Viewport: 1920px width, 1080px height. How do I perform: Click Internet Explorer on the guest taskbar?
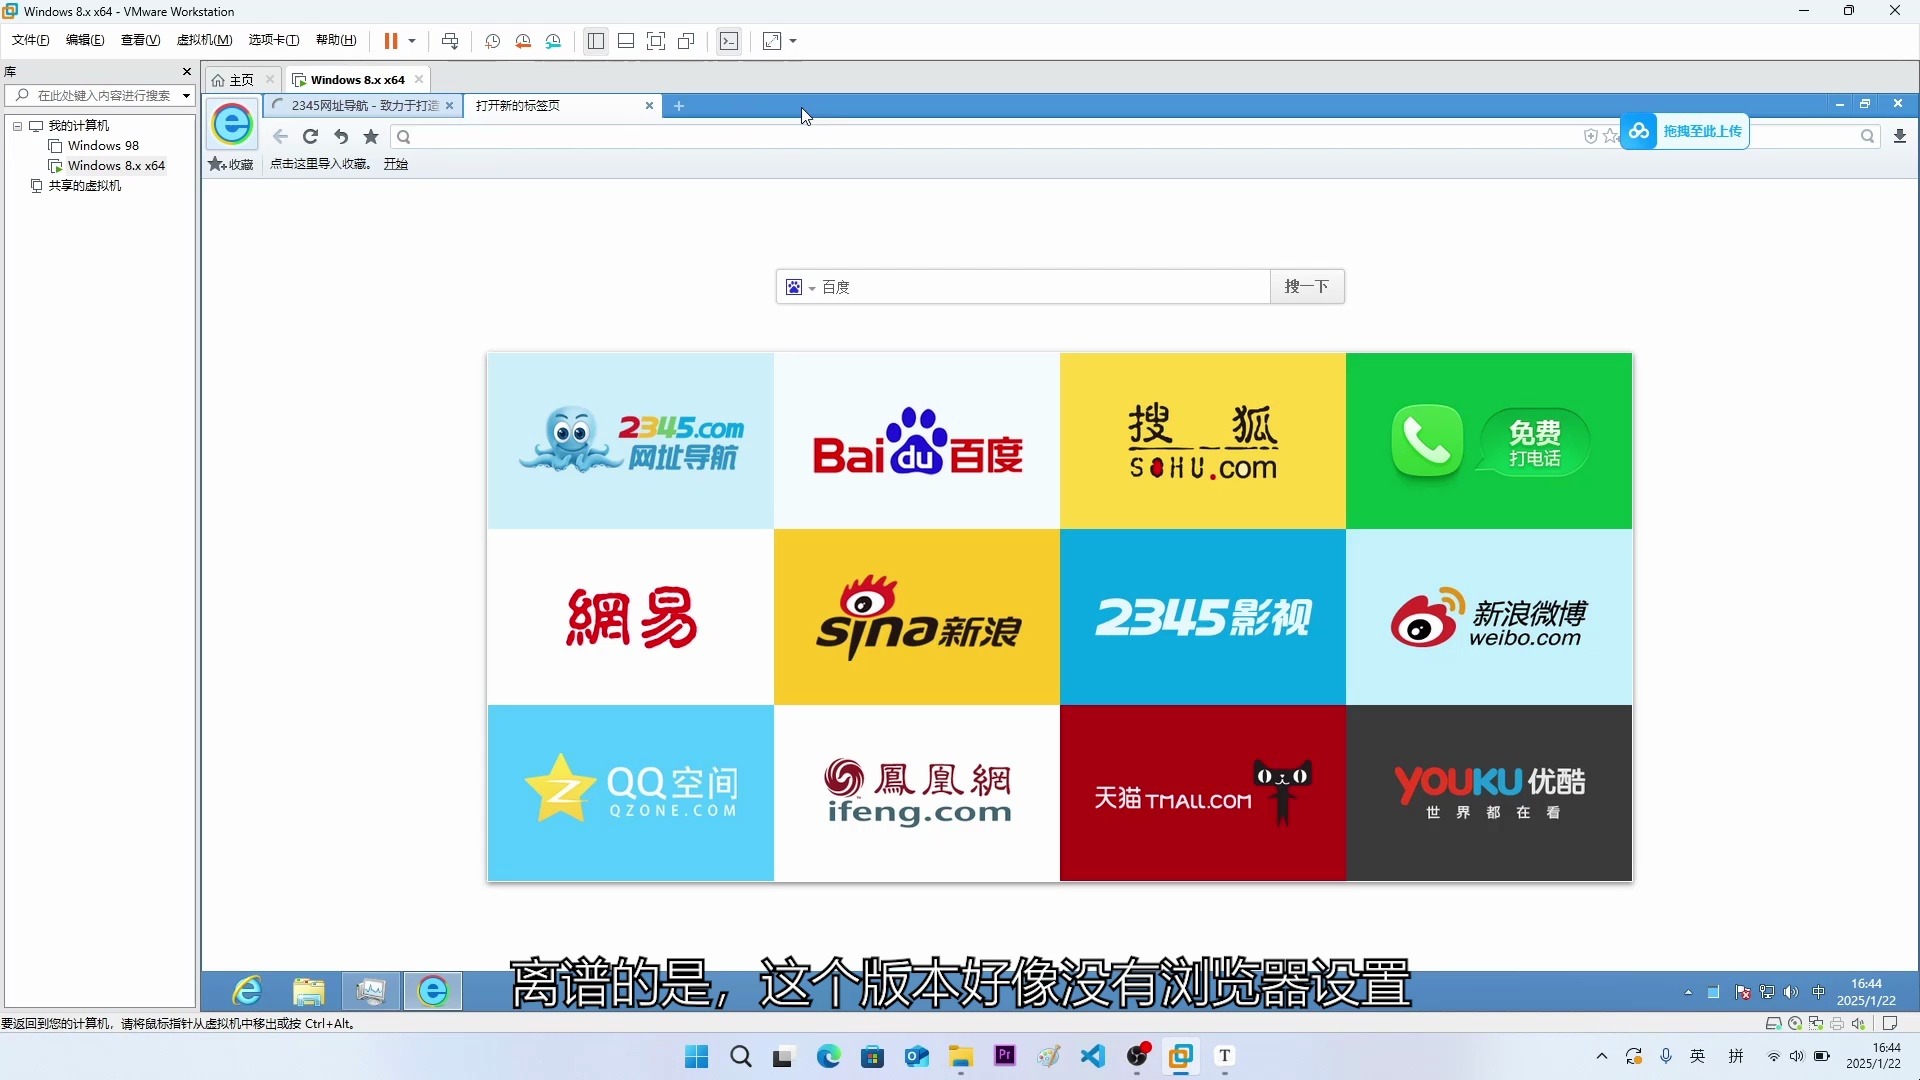click(247, 991)
